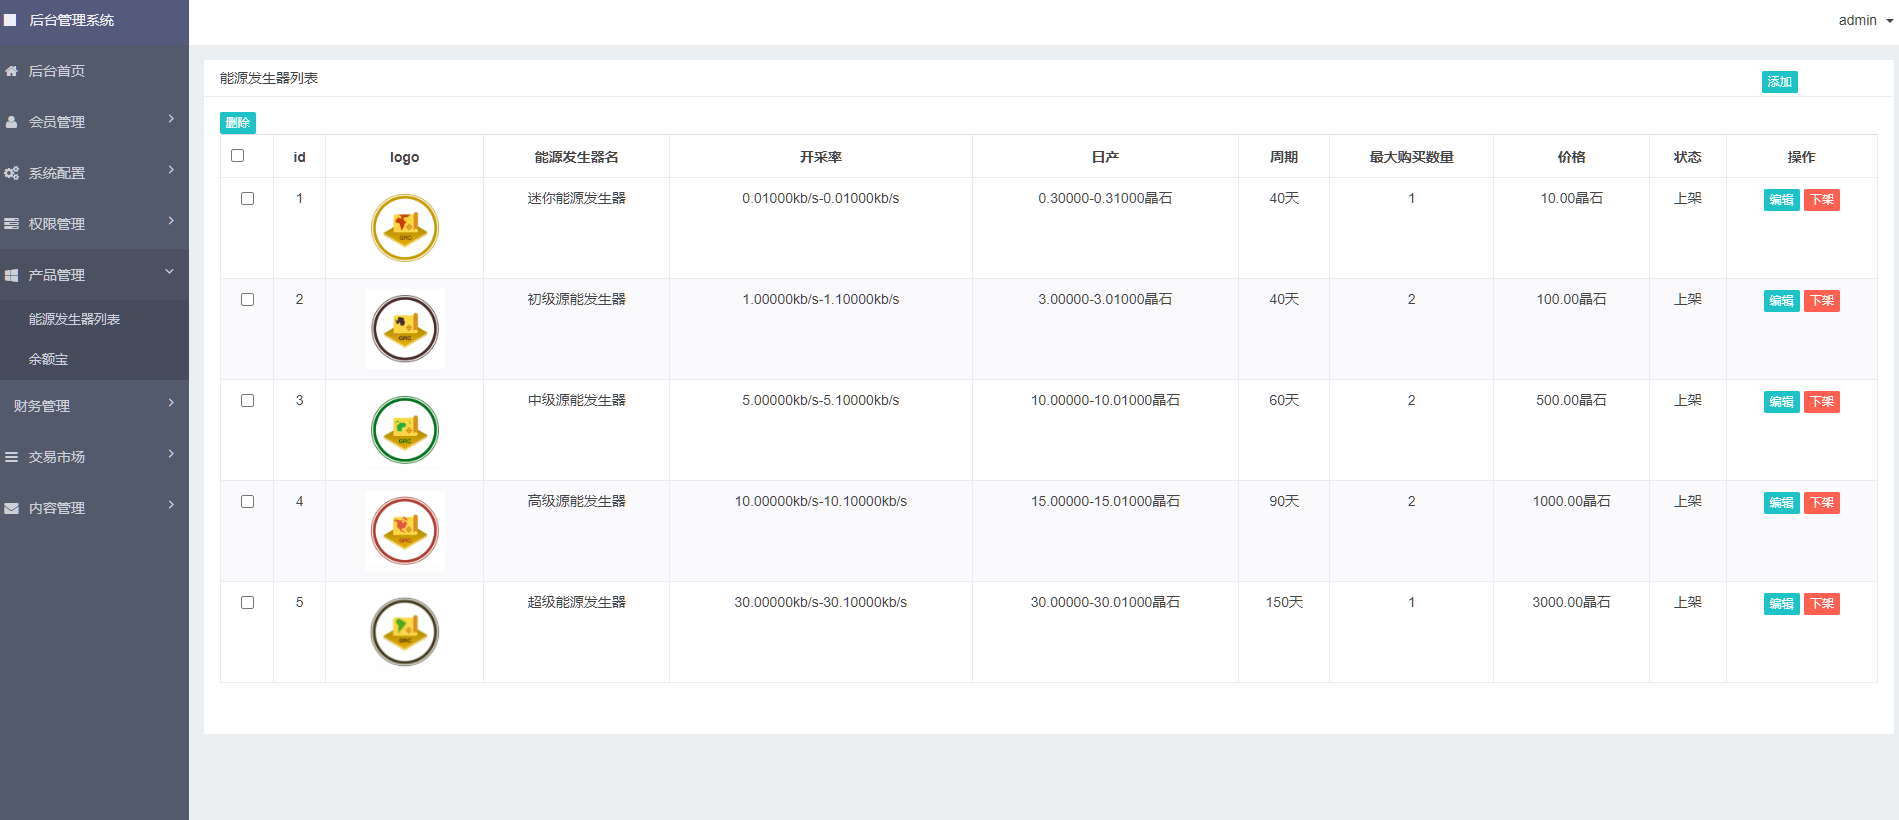Toggle the select-all checkbox in table header

[238, 156]
